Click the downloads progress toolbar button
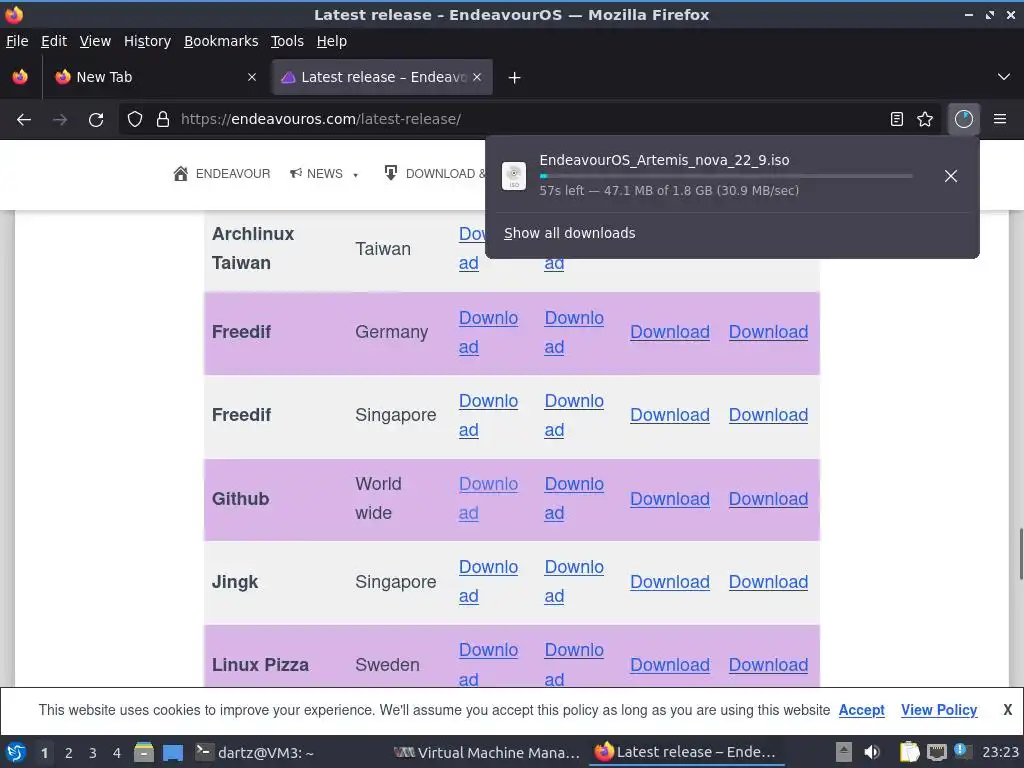 963,119
